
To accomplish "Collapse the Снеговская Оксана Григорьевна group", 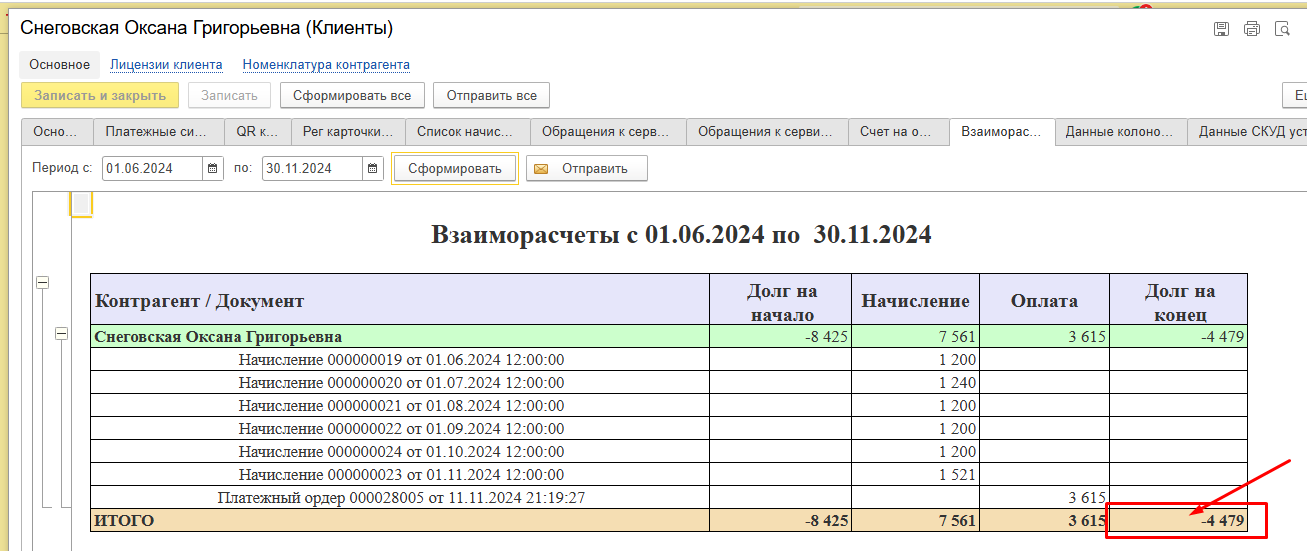I will click(x=62, y=334).
